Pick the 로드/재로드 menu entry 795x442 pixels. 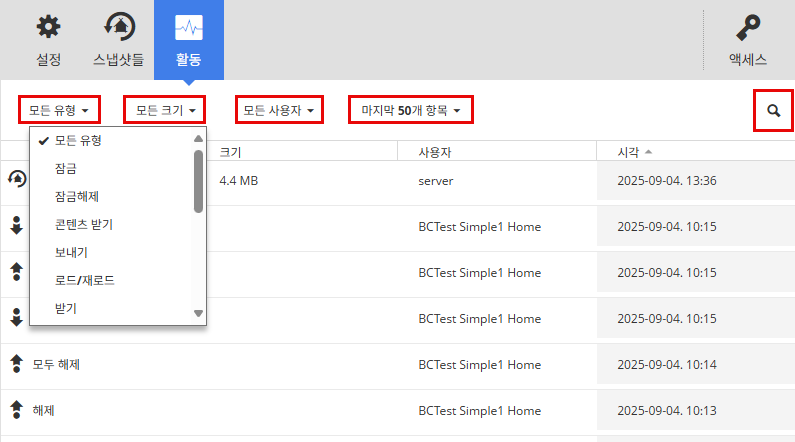coord(85,280)
